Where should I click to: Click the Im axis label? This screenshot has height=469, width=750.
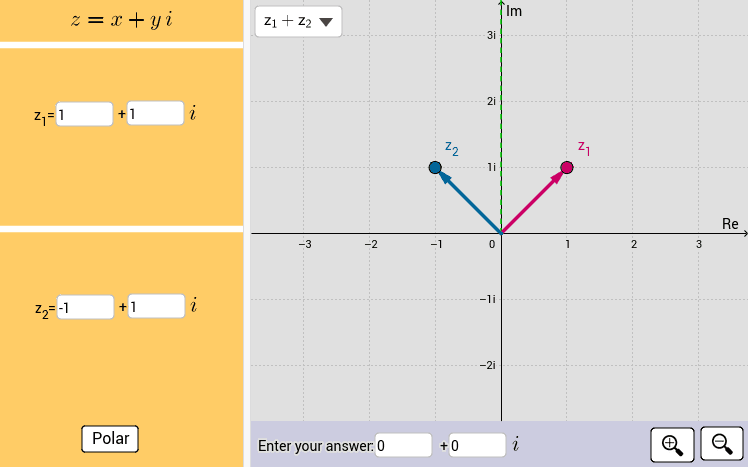(x=514, y=11)
